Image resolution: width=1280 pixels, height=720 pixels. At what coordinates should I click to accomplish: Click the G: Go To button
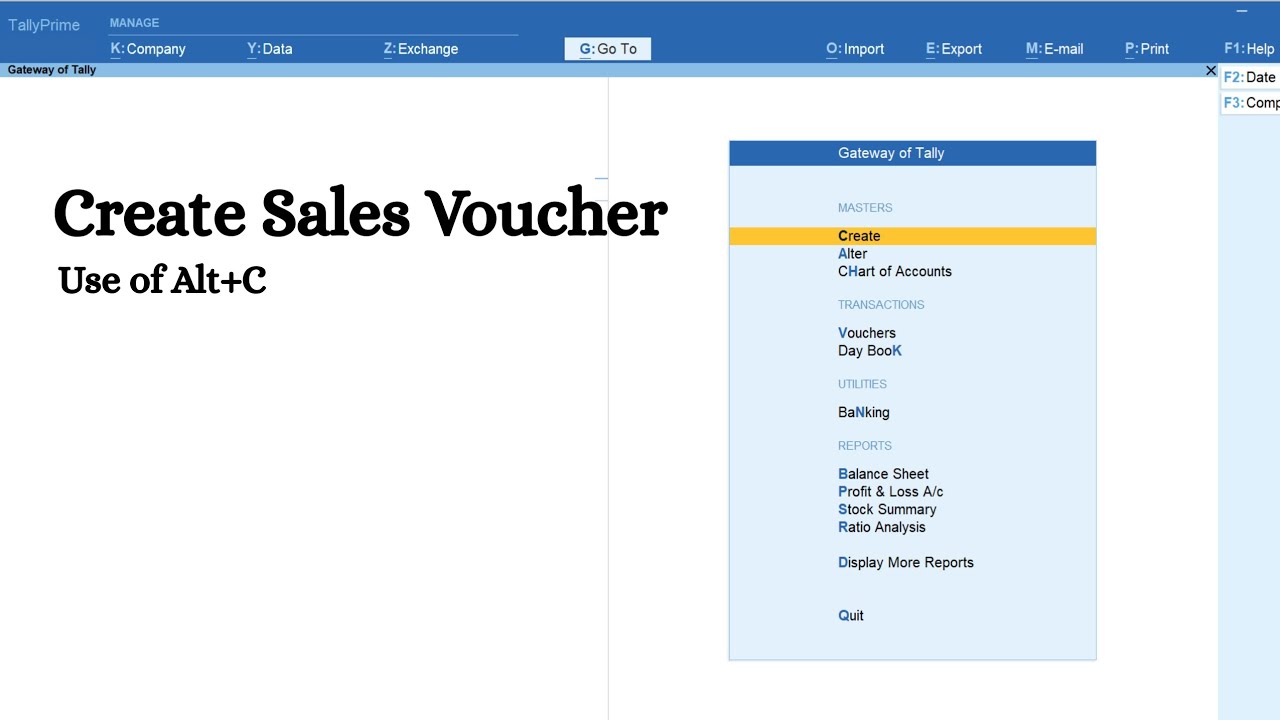point(608,49)
